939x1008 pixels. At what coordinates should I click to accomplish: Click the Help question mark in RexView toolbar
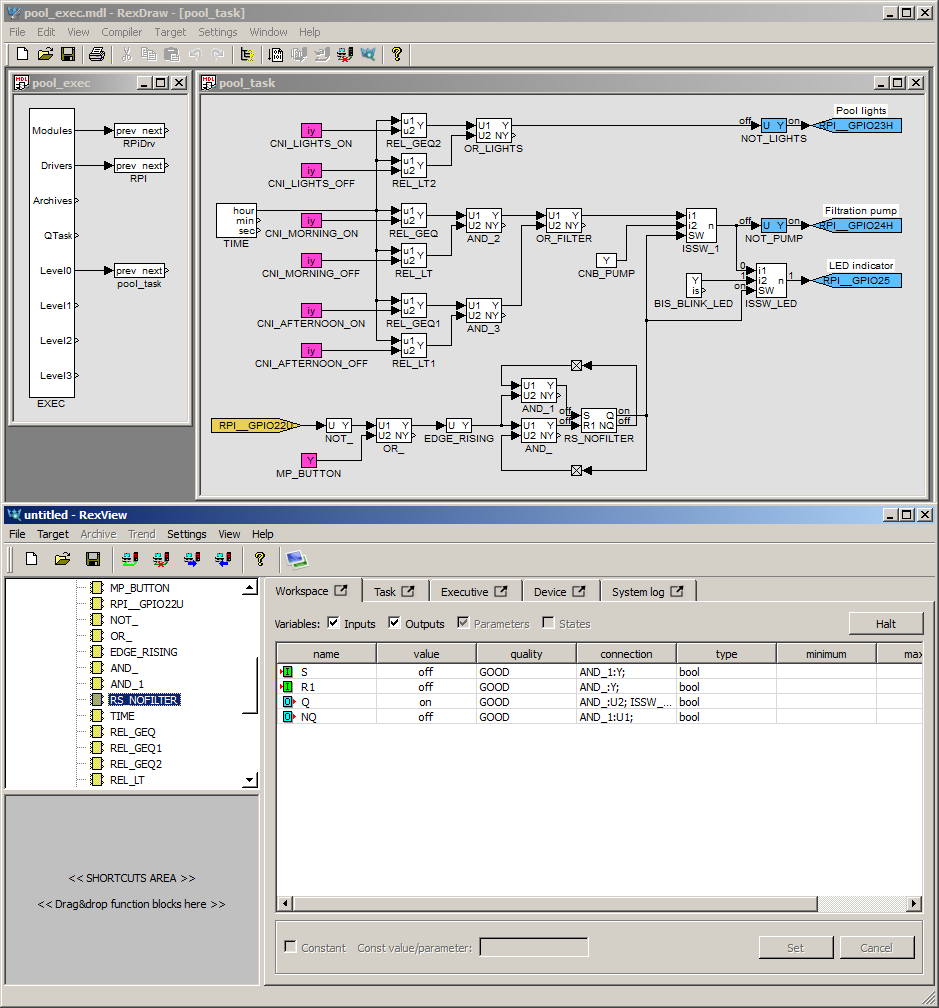coord(260,559)
